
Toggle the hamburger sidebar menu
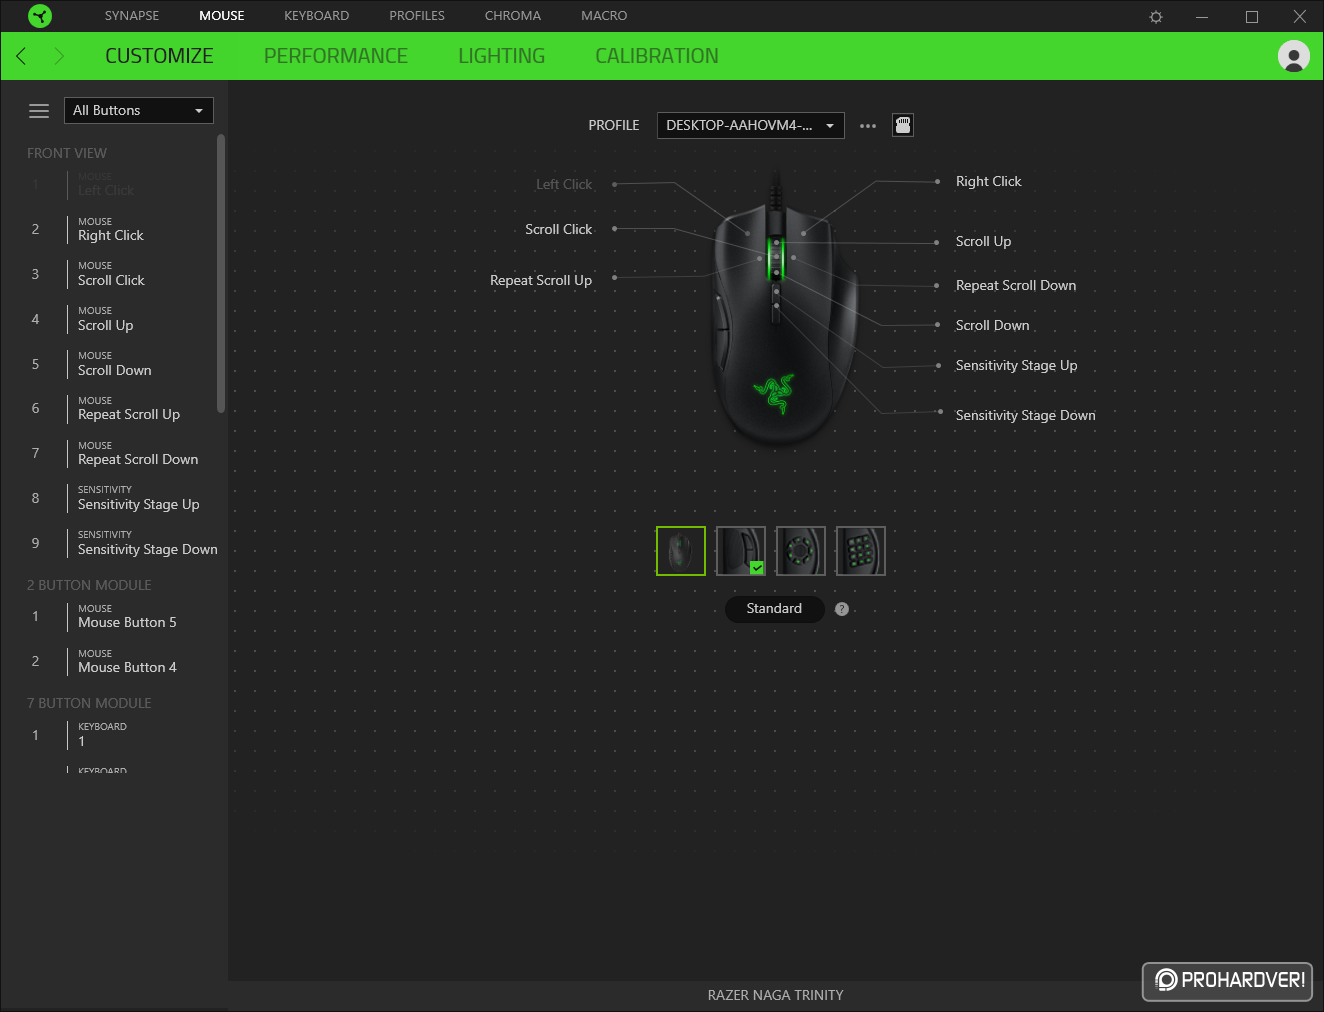coord(39,111)
